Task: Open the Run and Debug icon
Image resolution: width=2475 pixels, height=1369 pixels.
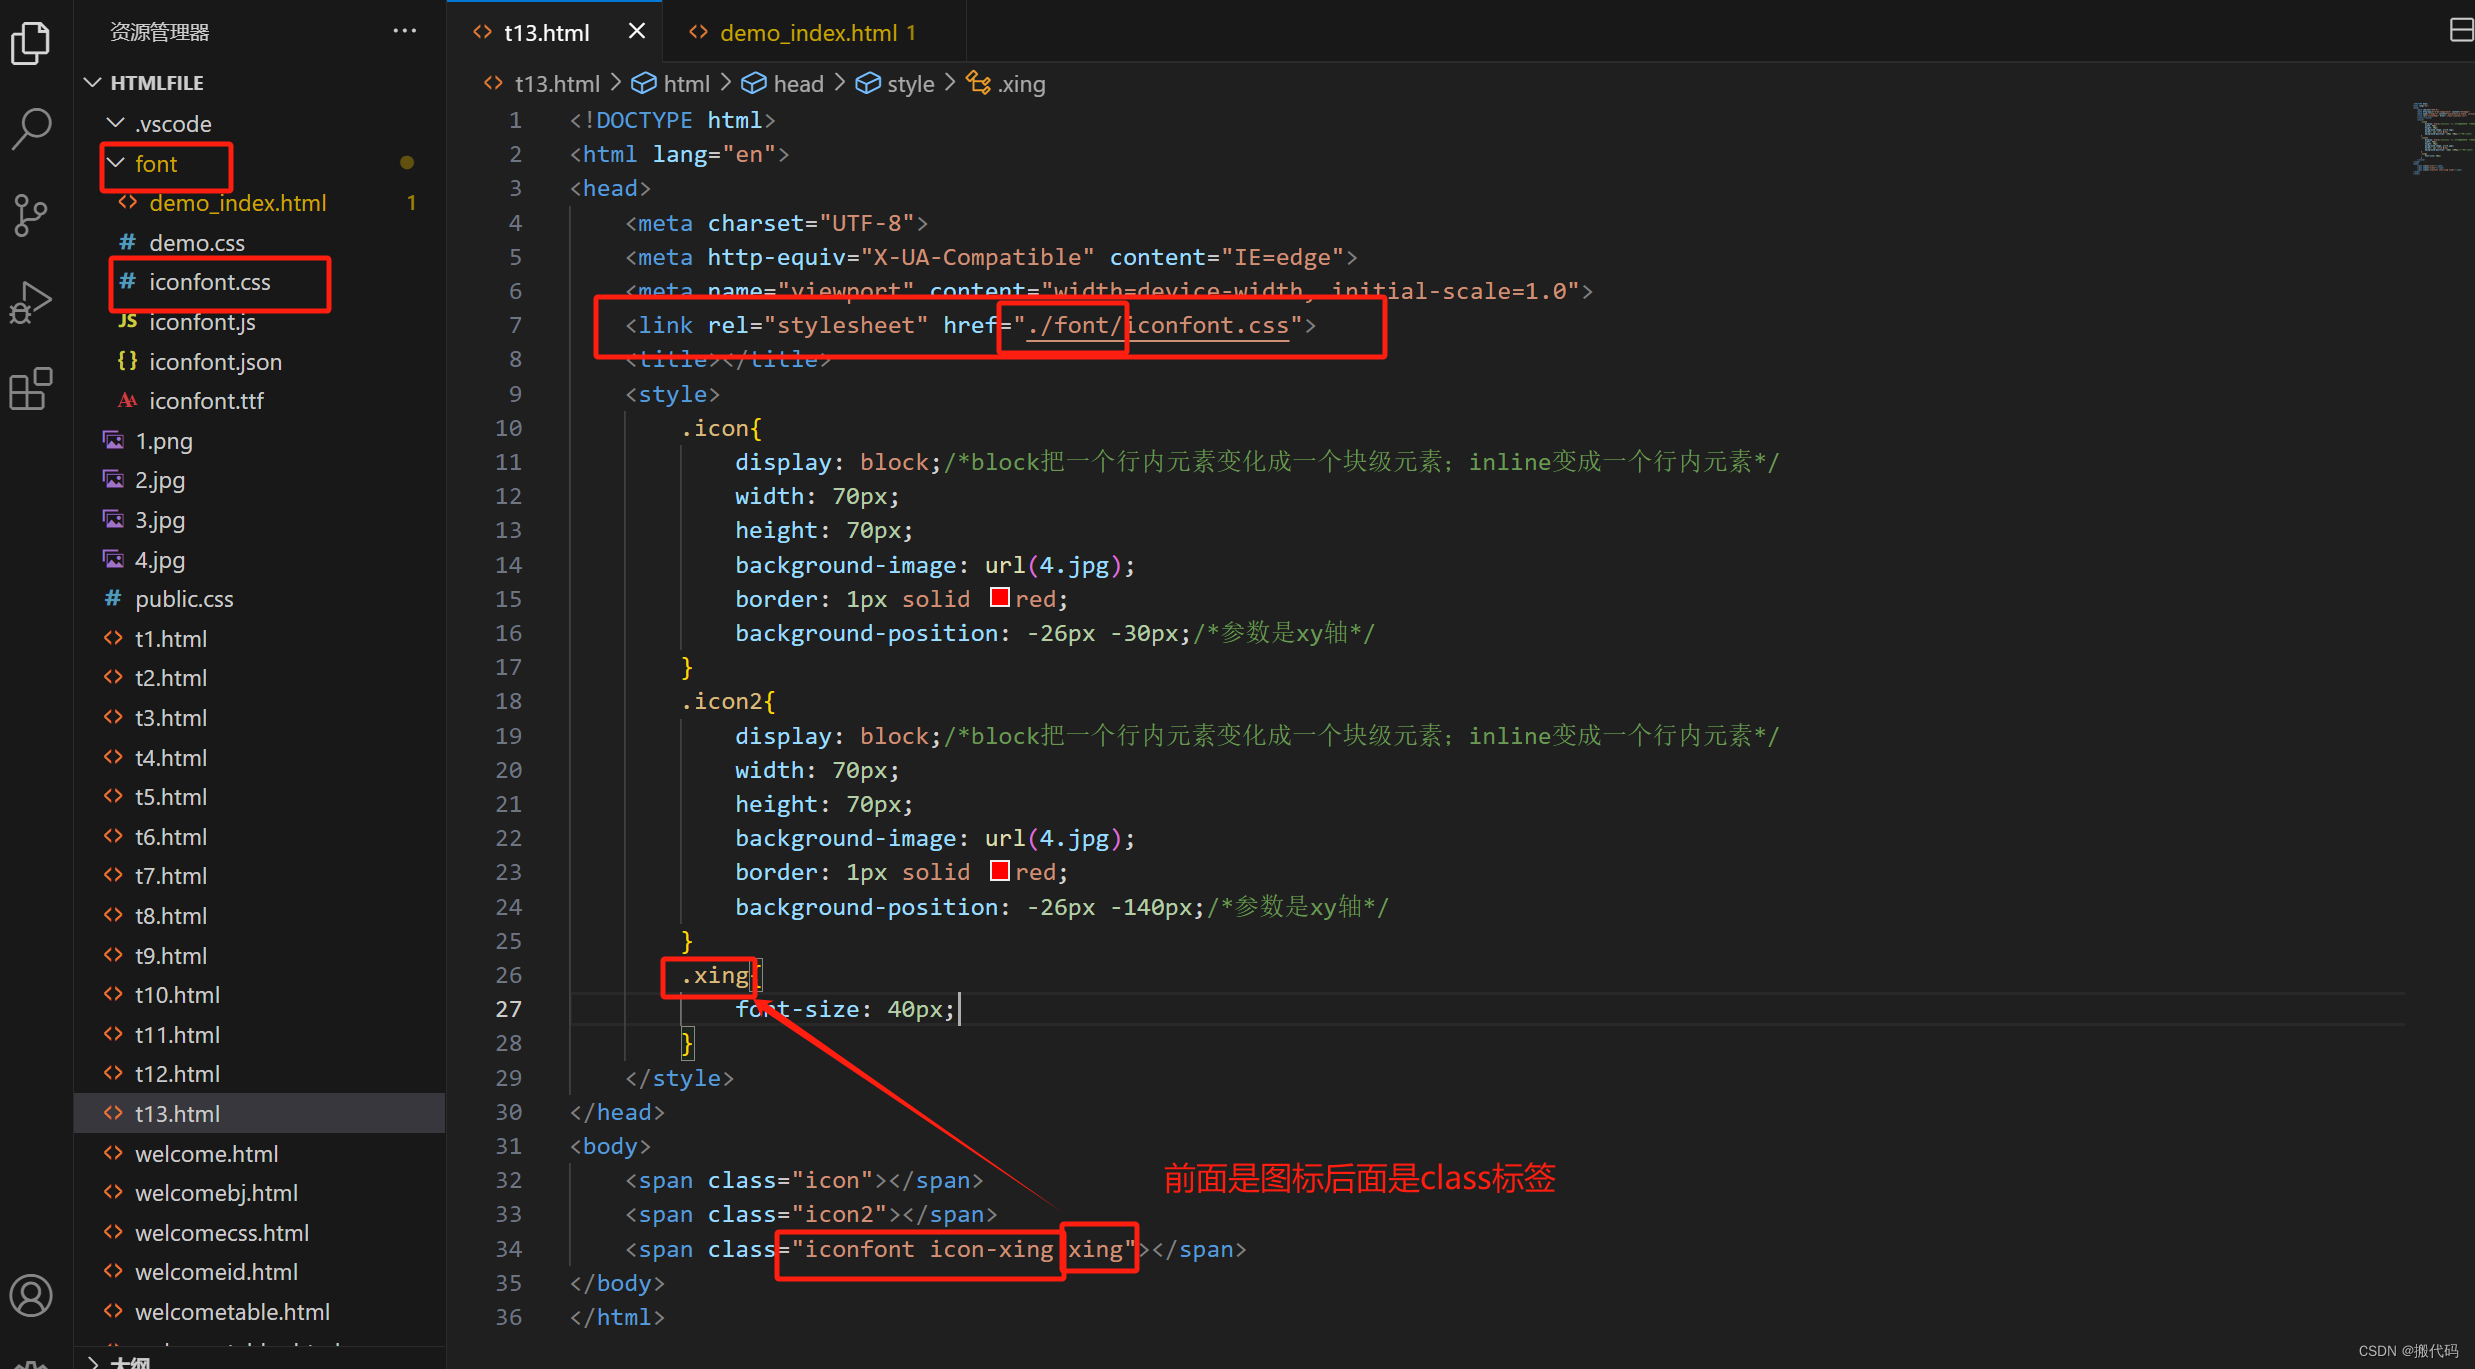Action: [x=31, y=302]
